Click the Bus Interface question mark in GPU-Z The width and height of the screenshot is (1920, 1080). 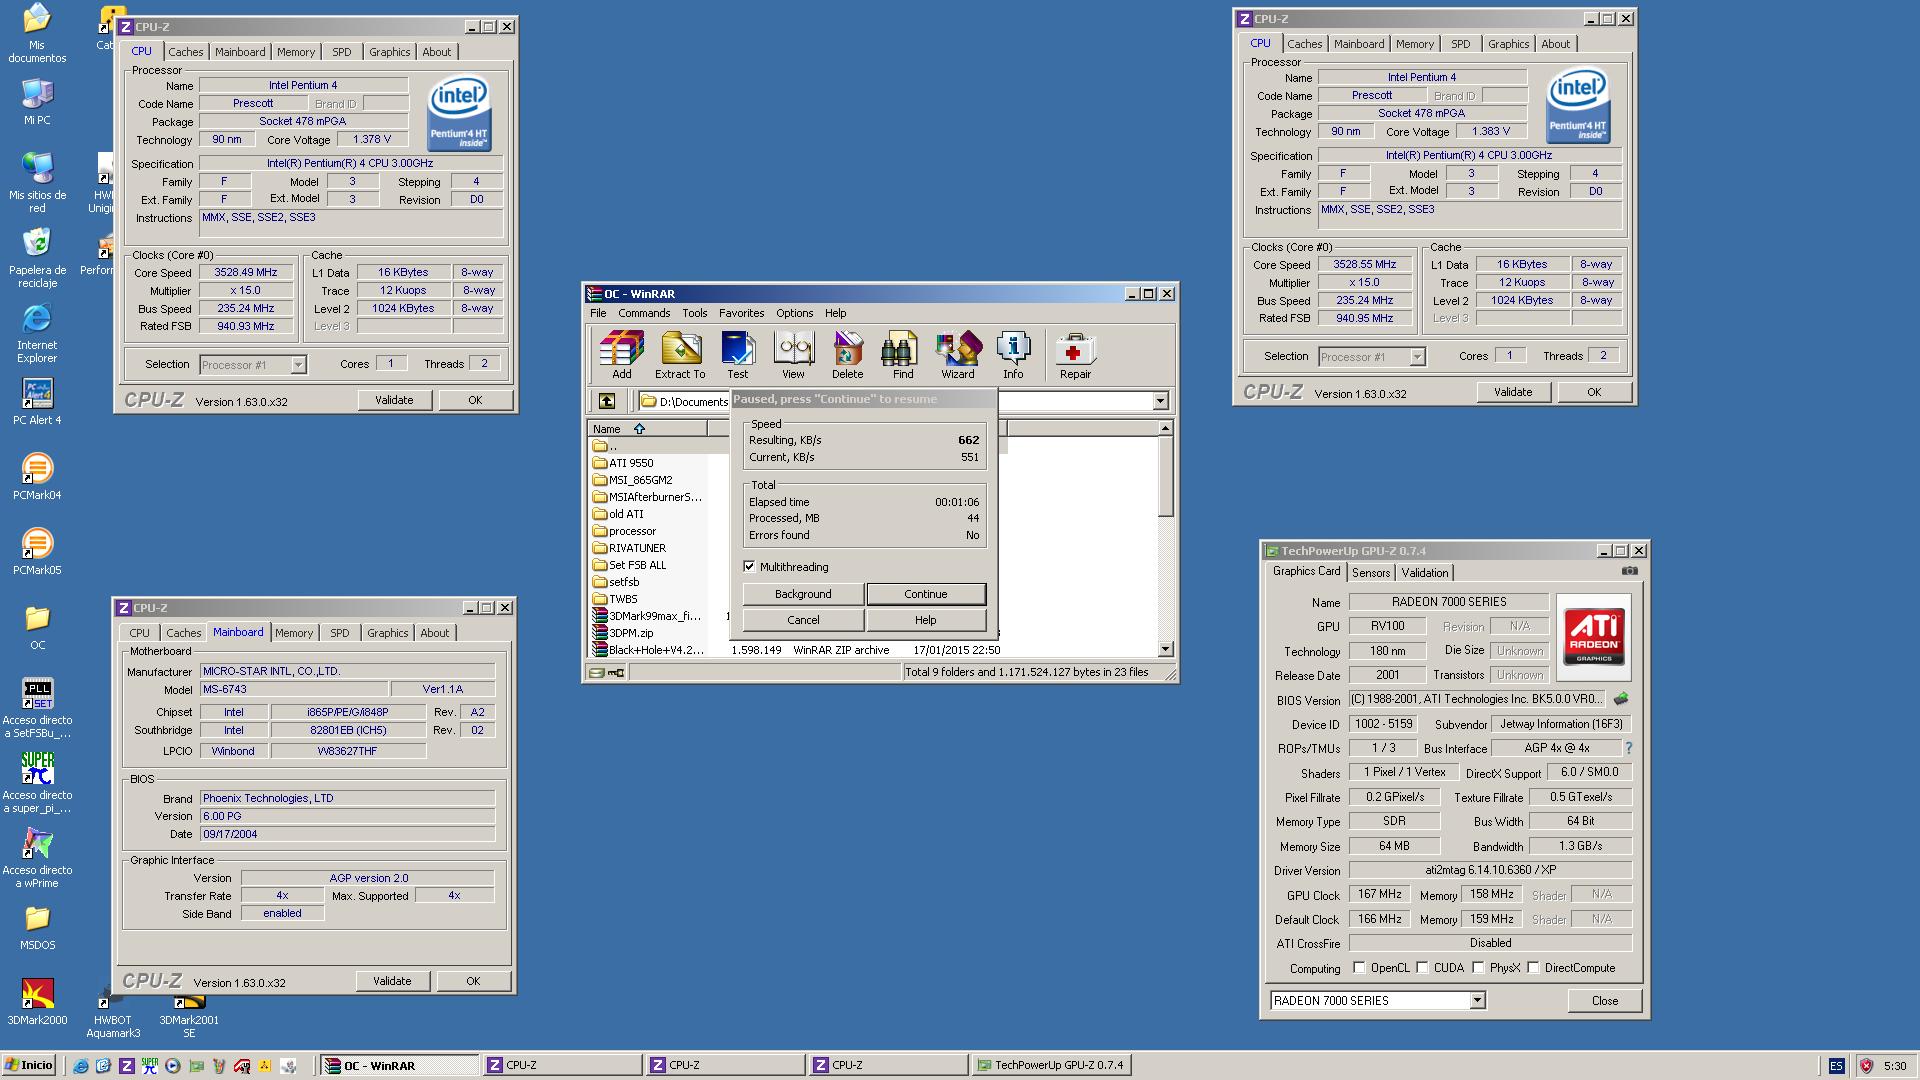1628,748
